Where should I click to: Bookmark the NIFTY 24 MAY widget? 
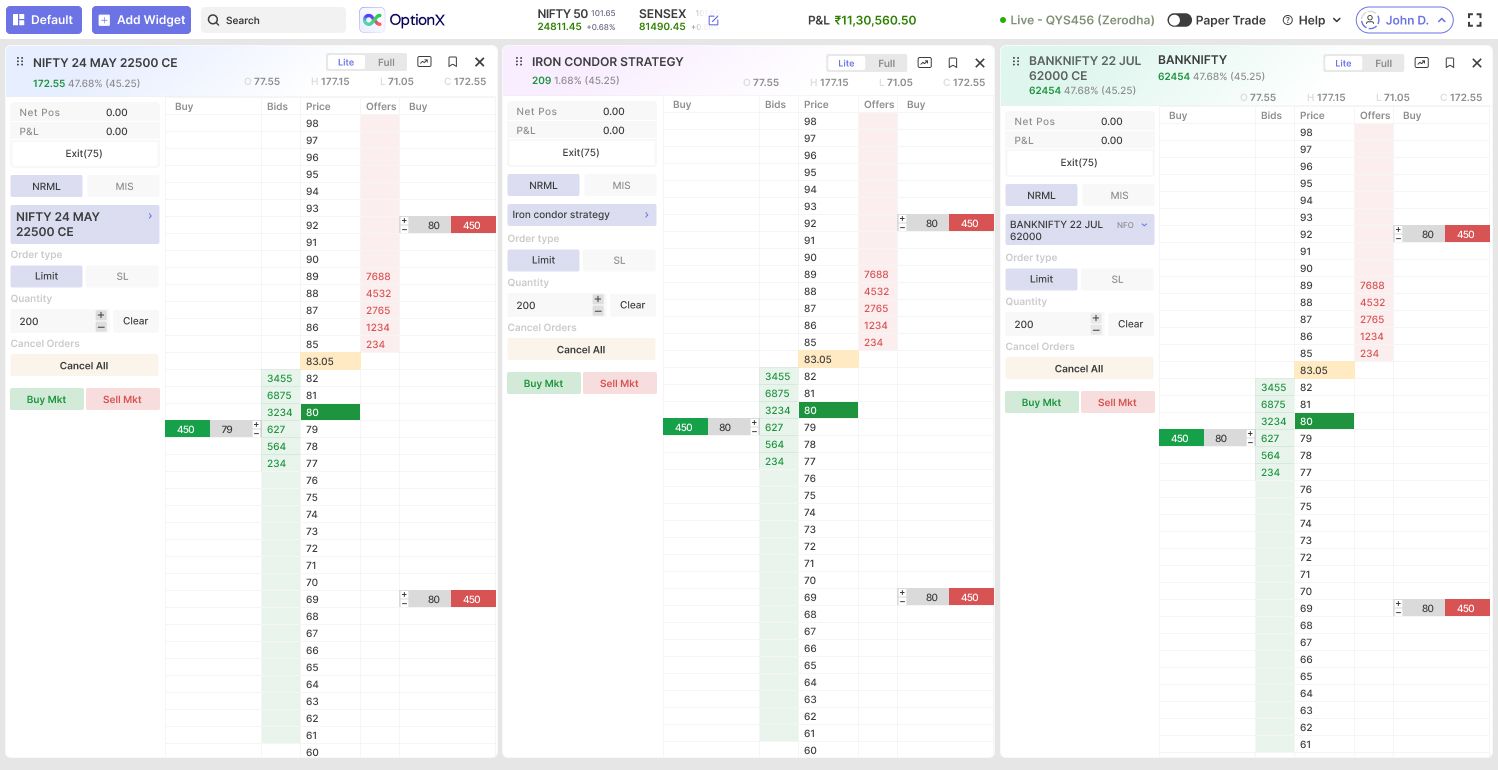click(452, 62)
